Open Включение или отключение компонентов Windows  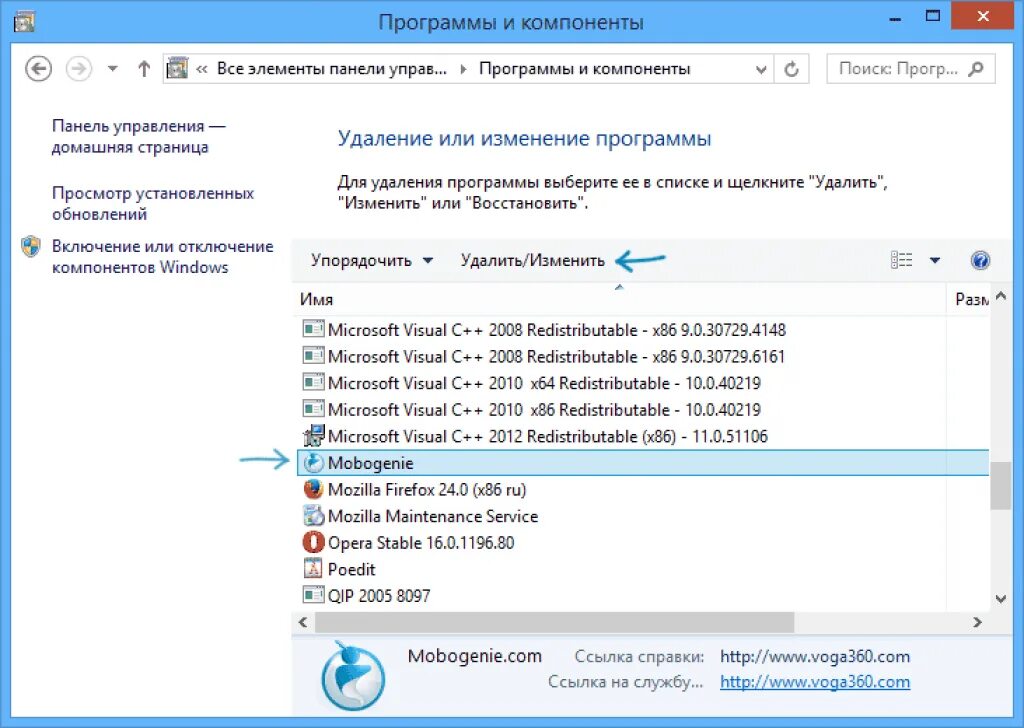click(x=162, y=257)
